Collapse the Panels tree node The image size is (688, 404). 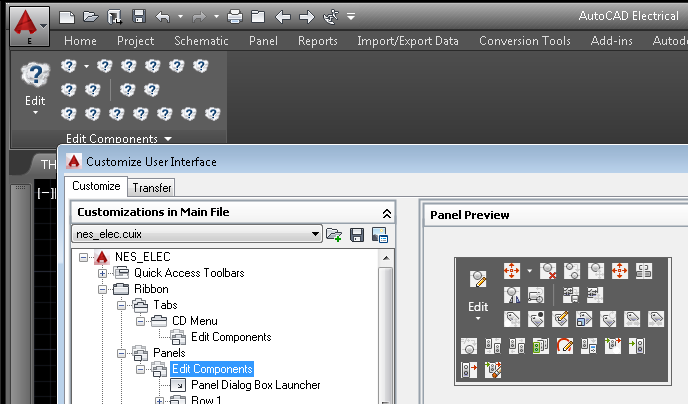122,354
